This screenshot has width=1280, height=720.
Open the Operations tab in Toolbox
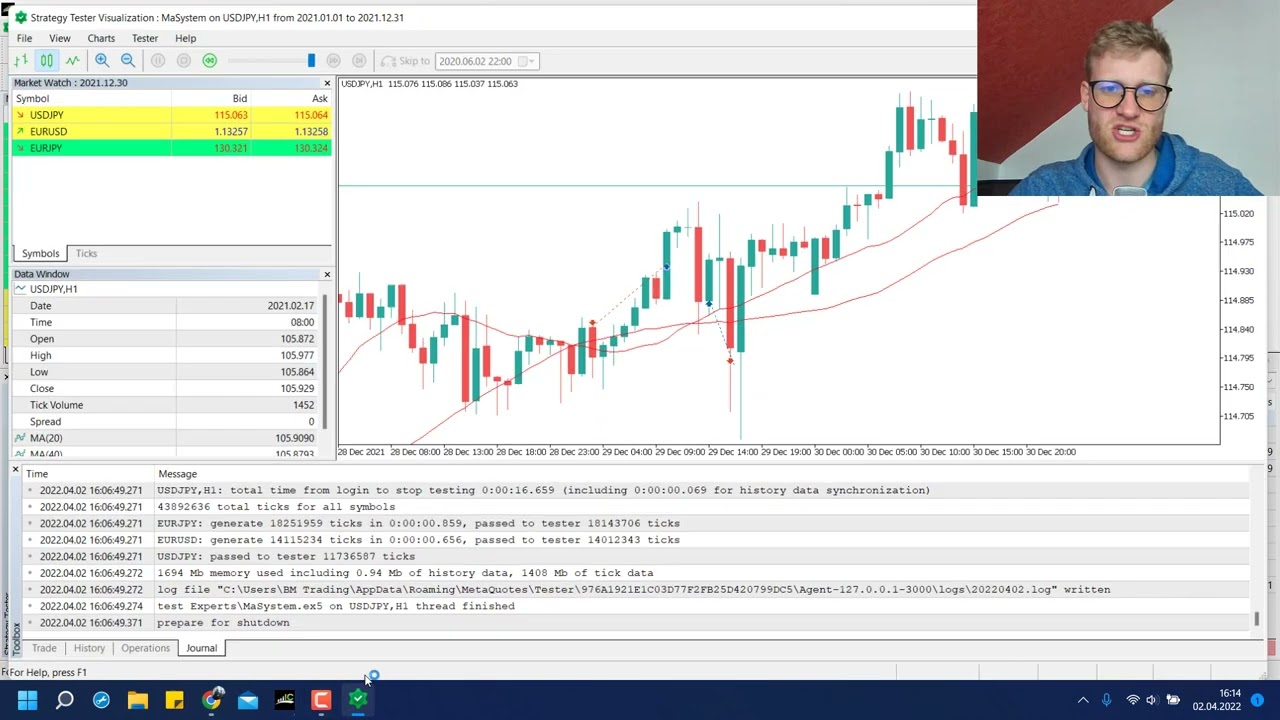145,648
